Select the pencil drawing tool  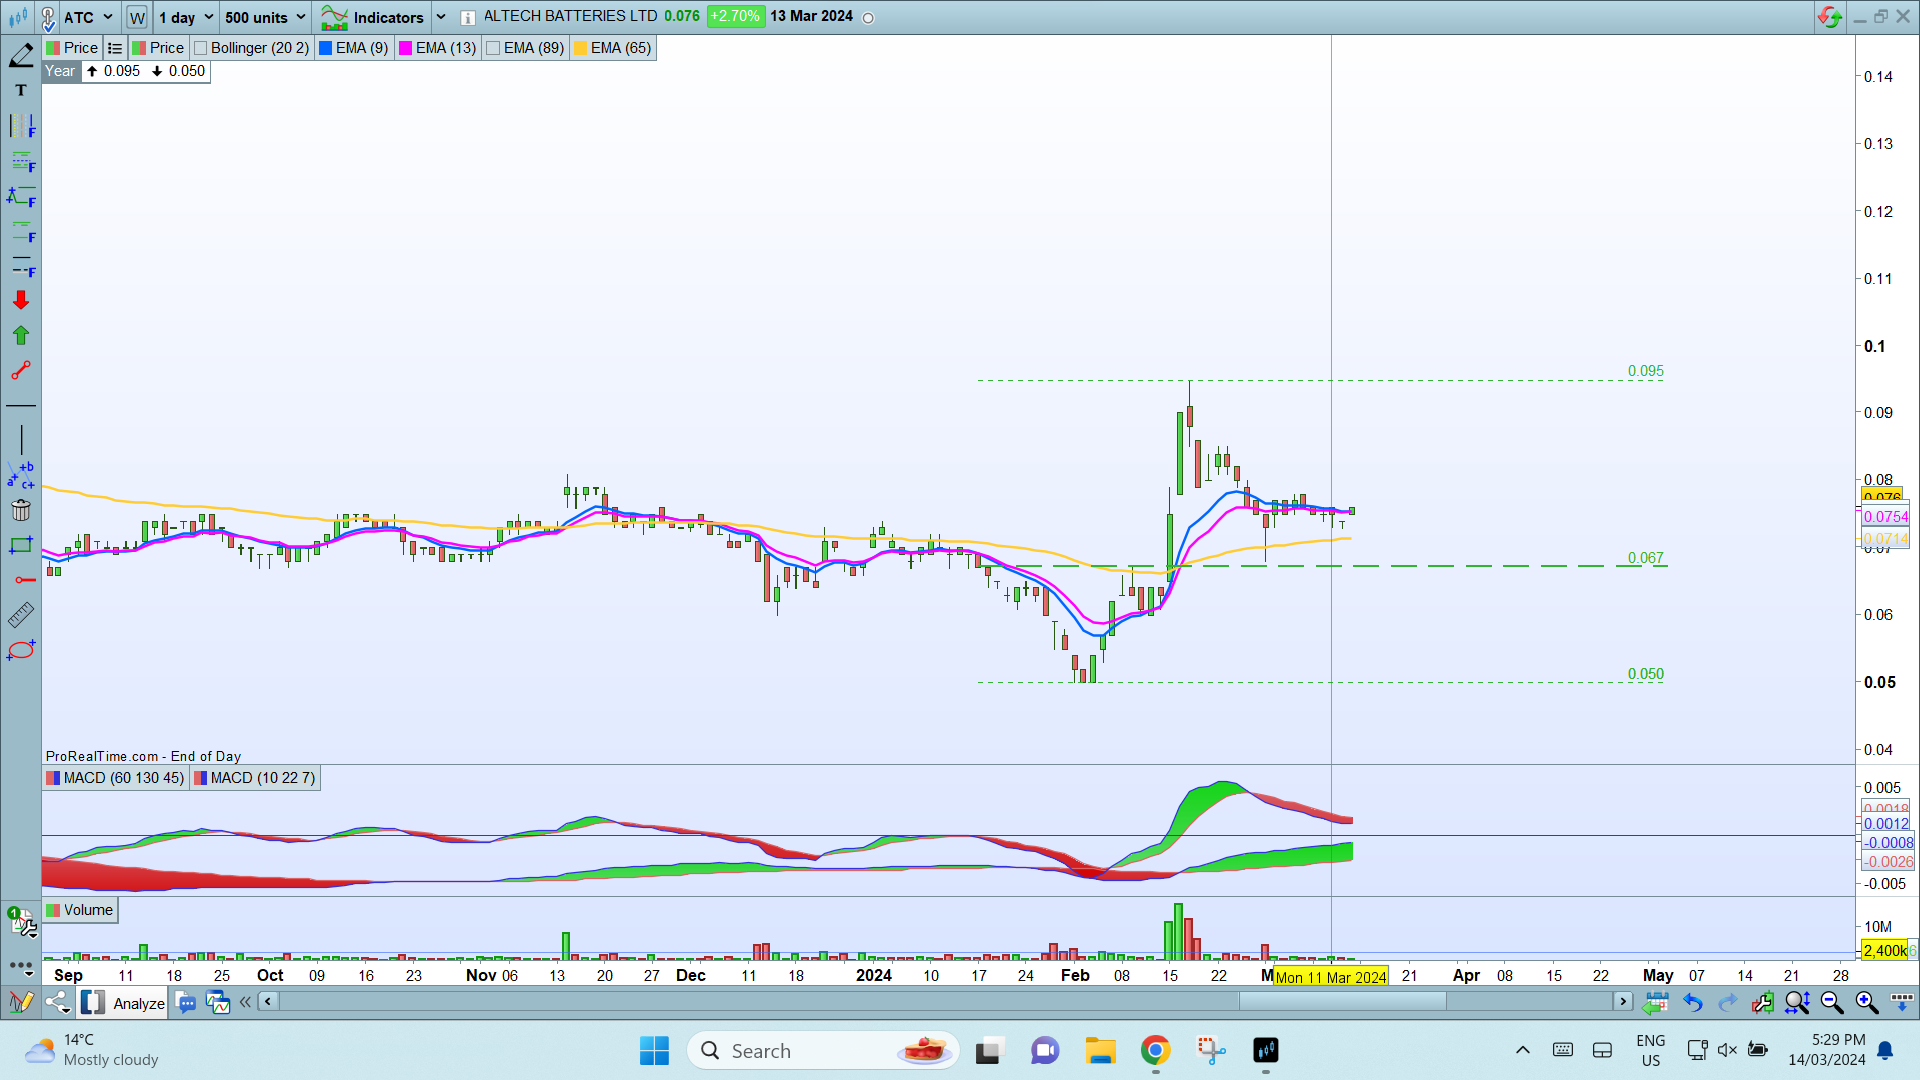[x=21, y=56]
